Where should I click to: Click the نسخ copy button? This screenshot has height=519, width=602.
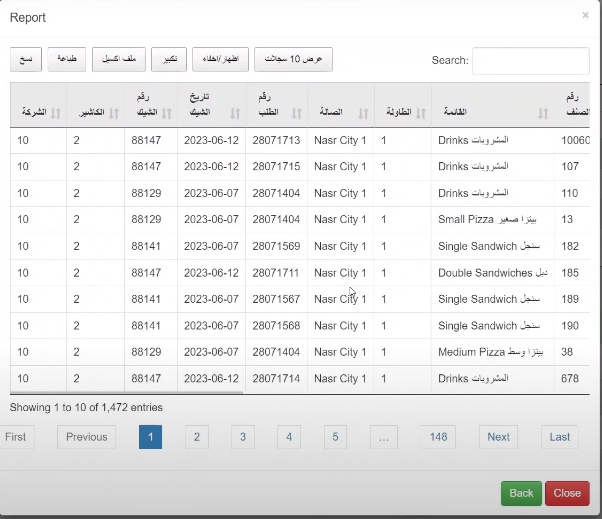(24, 60)
